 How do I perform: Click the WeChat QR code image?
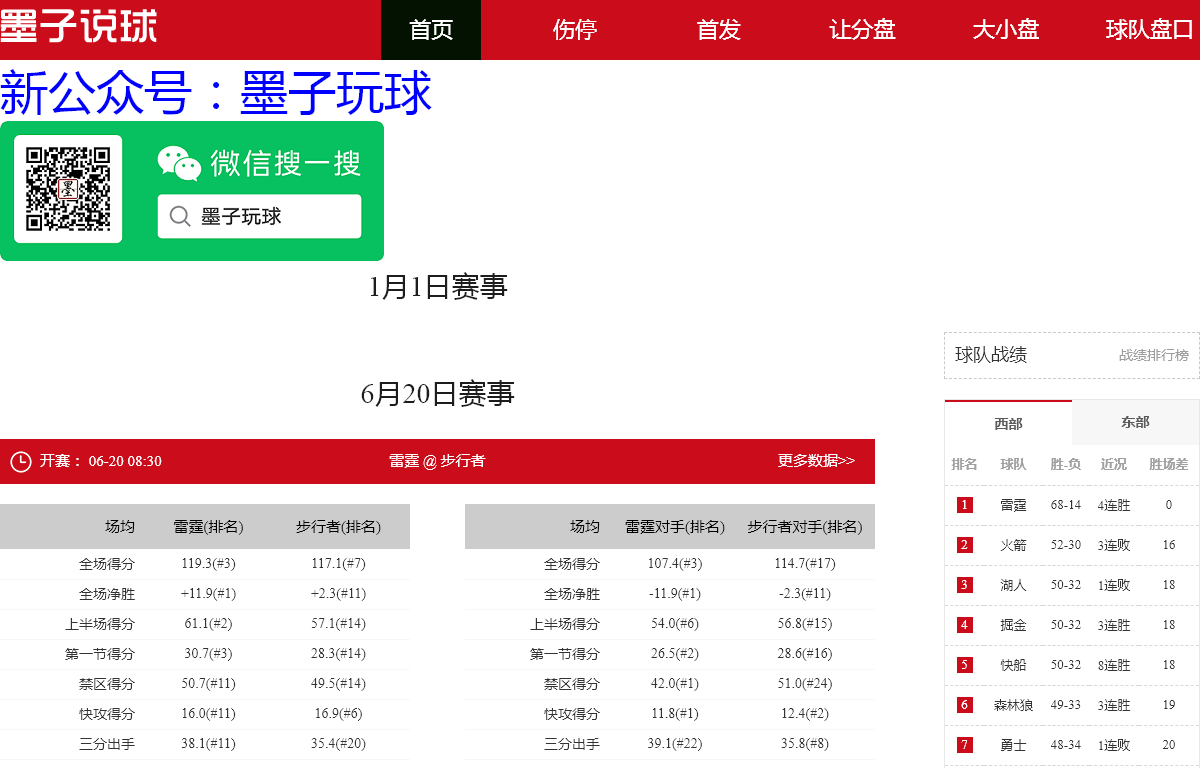coord(68,189)
